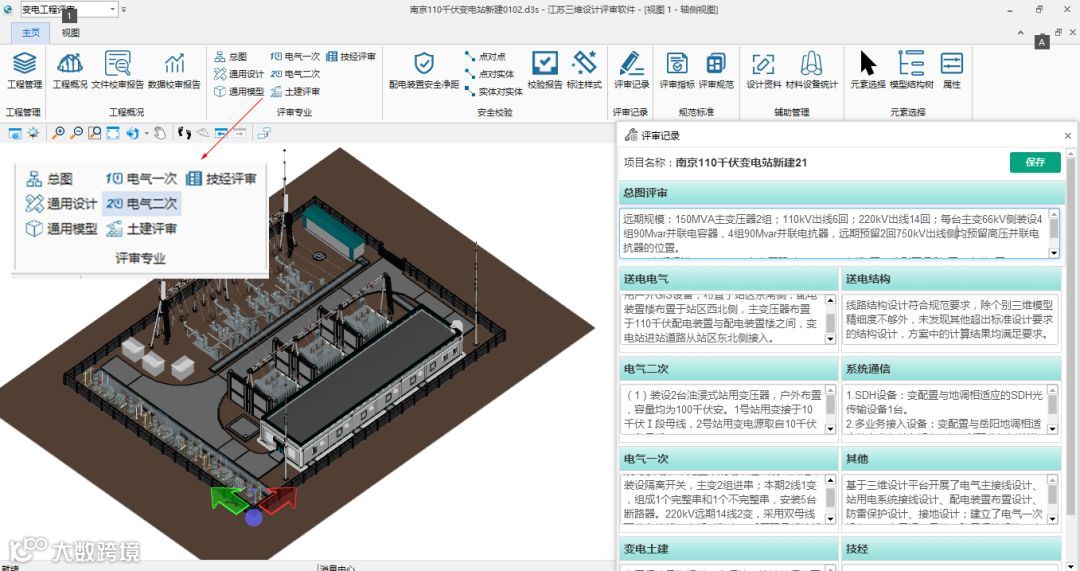The height and width of the screenshot is (571, 1080).
Task: Click the 变电土建 section header
Action: pyautogui.click(x=728, y=549)
